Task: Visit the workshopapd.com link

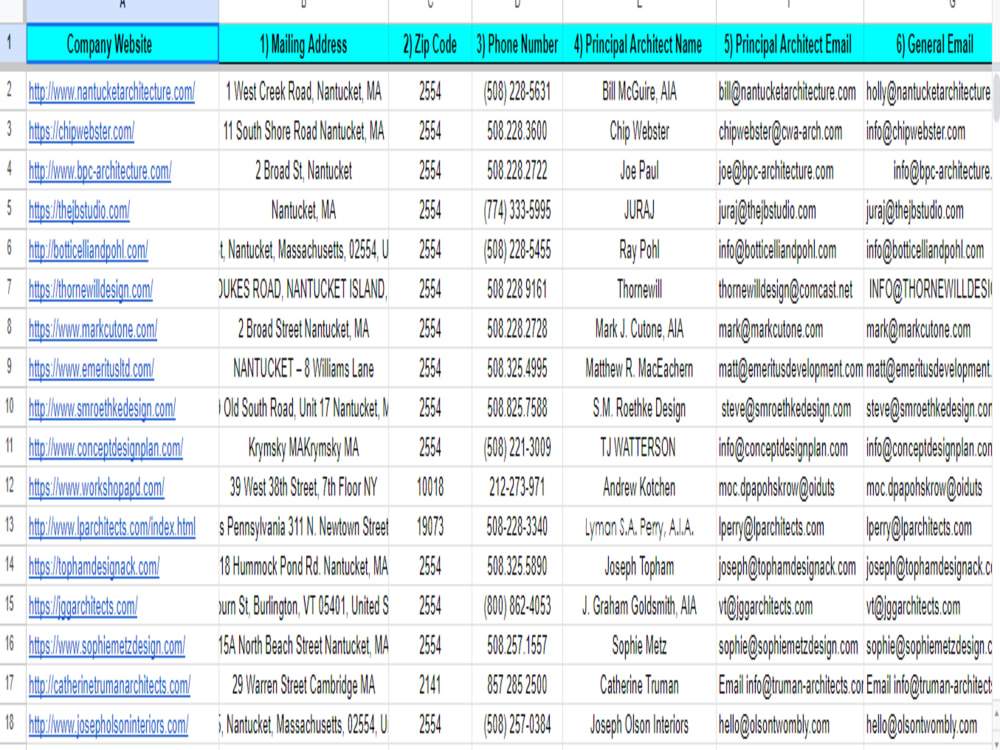Action: (x=96, y=488)
